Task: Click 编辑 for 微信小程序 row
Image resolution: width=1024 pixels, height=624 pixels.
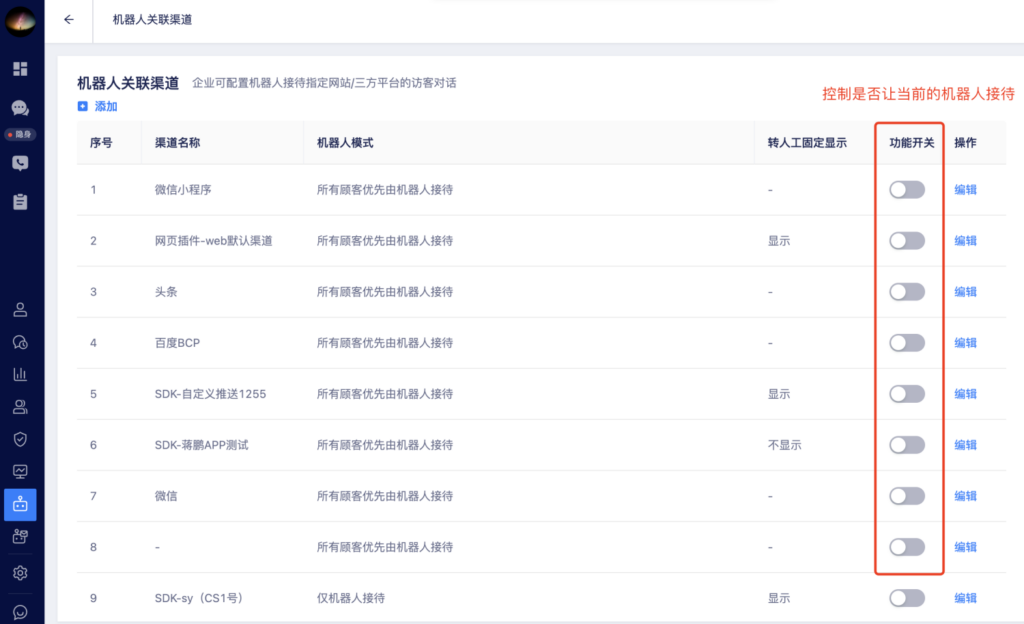Action: click(965, 190)
